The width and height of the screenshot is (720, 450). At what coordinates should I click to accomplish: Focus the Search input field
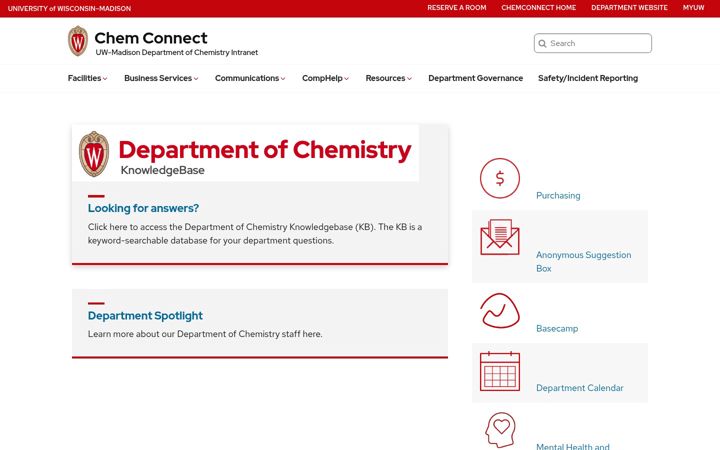(592, 43)
